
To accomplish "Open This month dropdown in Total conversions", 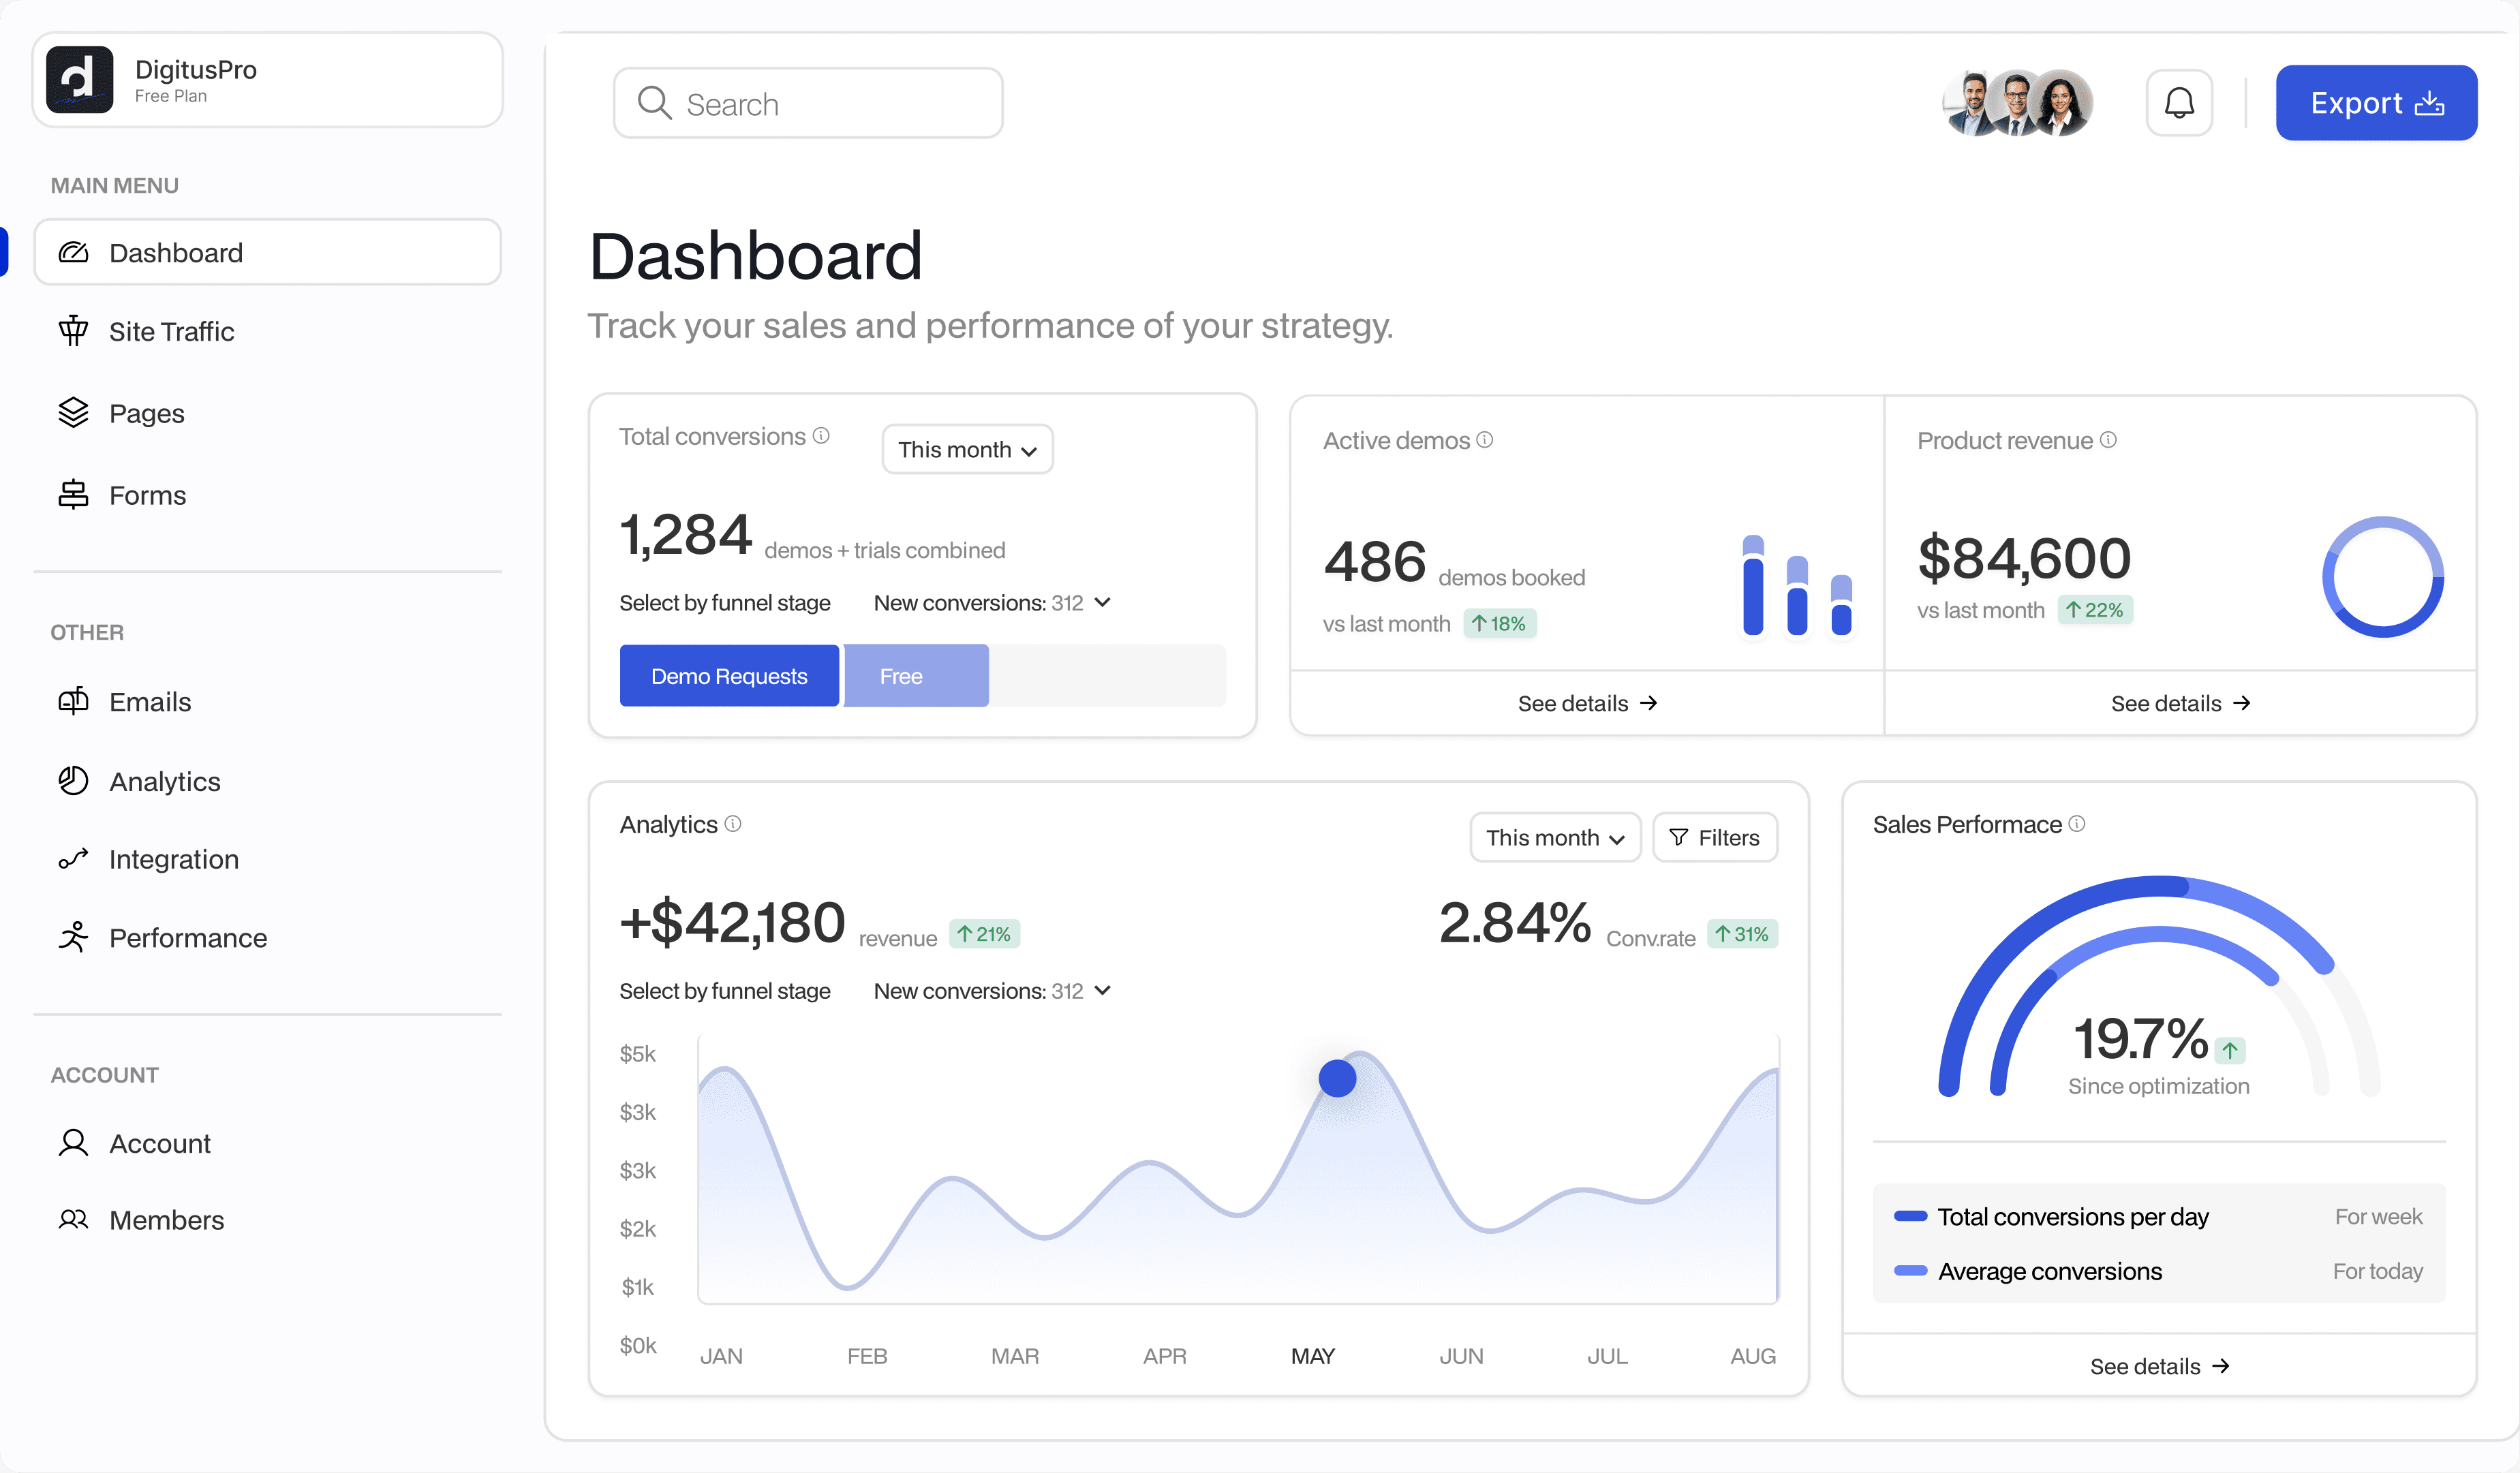I will (x=967, y=449).
